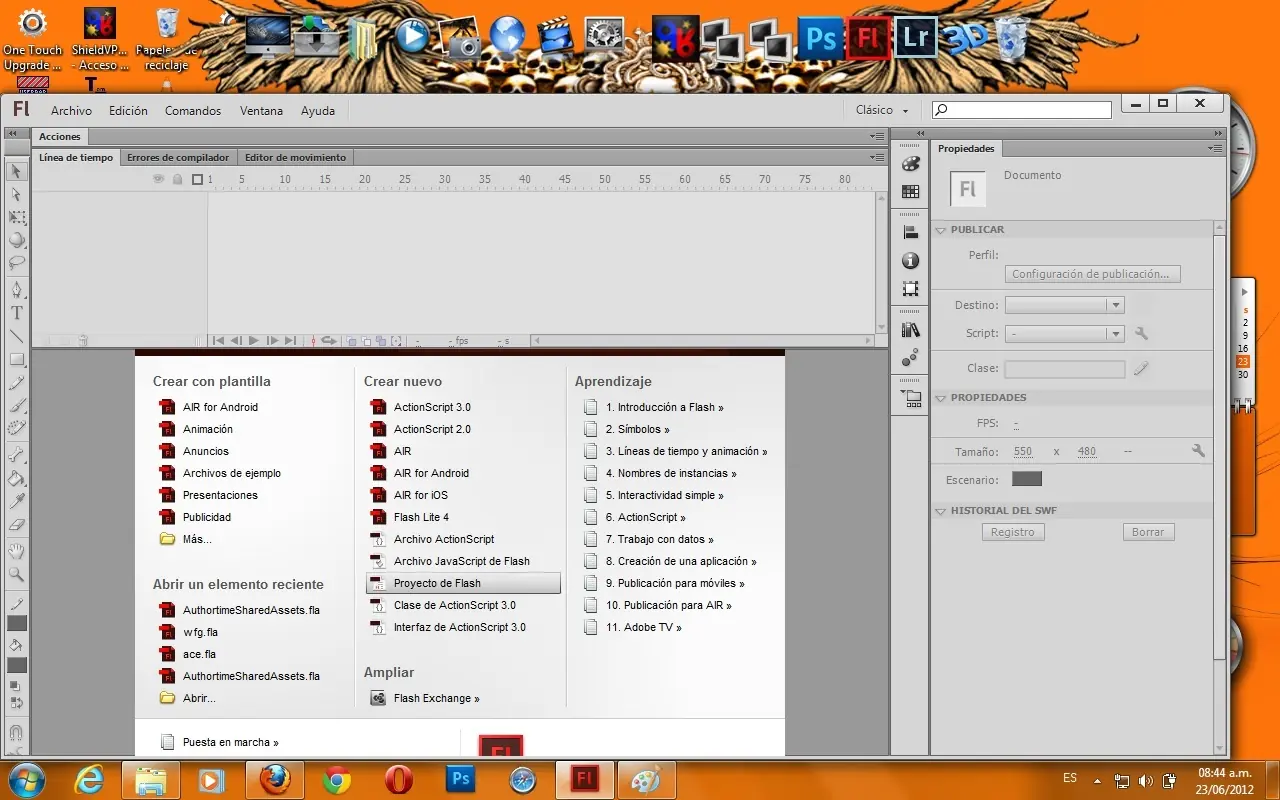Screen dimensions: 1280x800
Task: Open the Propiedades panel options menu
Action: pos(1215,148)
